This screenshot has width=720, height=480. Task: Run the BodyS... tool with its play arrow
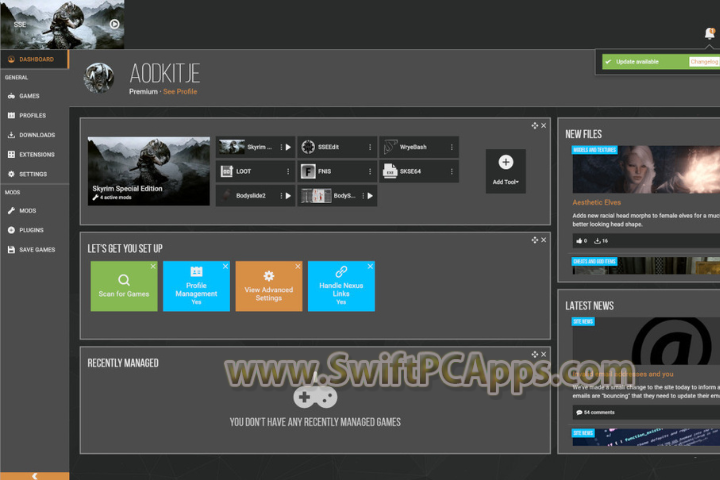click(x=370, y=196)
